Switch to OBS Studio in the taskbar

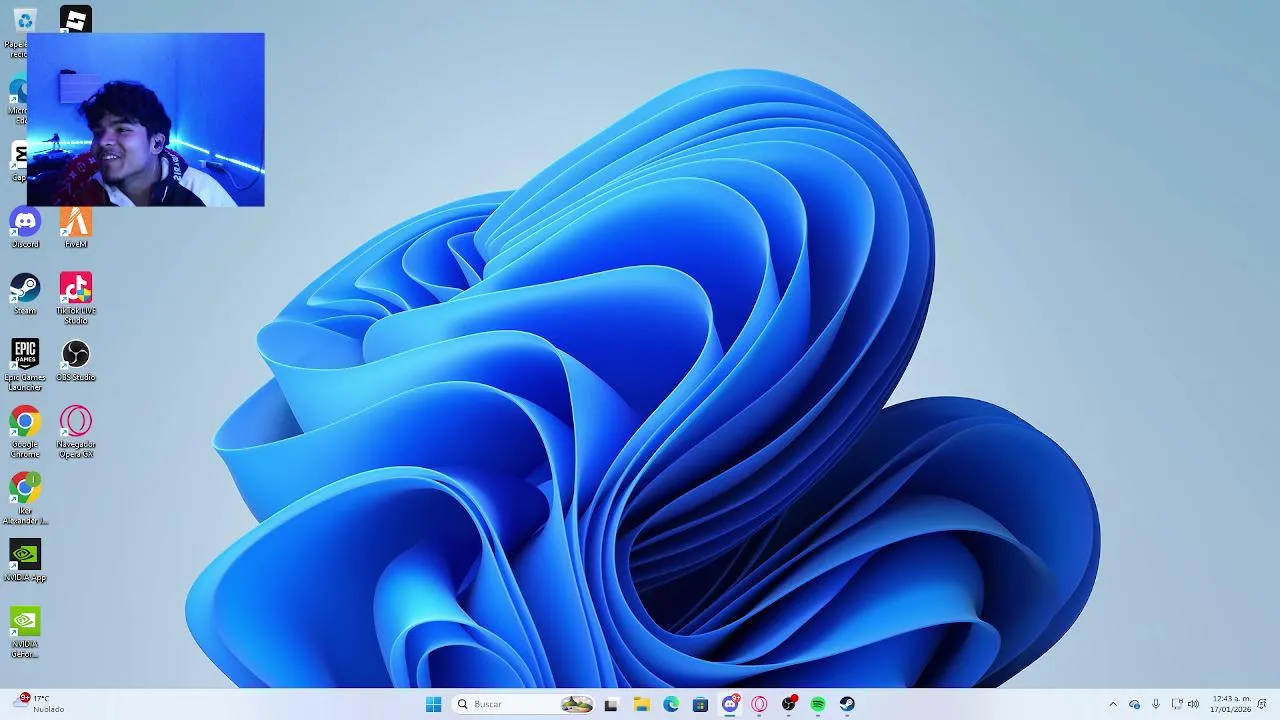pyautogui.click(x=789, y=705)
